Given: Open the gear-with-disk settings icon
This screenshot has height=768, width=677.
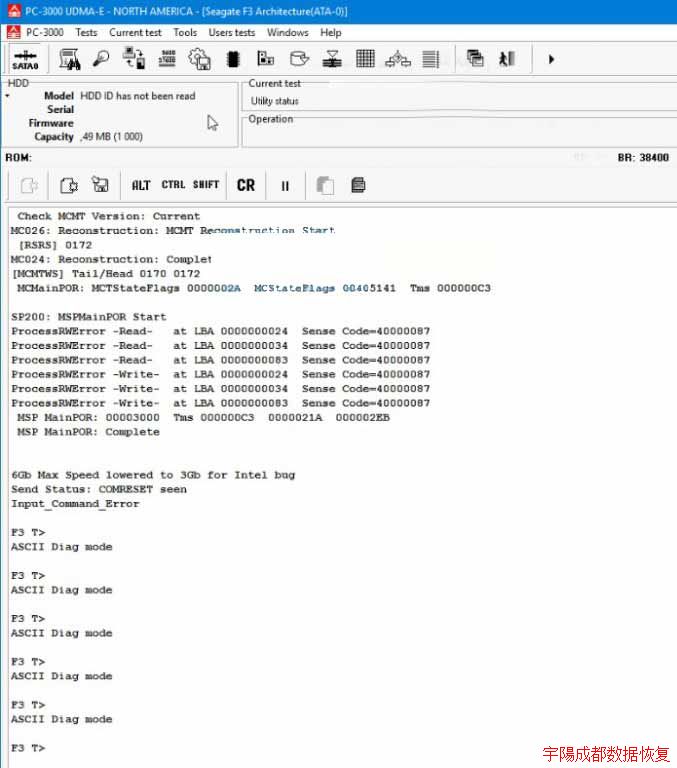Looking at the screenshot, I should pos(199,59).
